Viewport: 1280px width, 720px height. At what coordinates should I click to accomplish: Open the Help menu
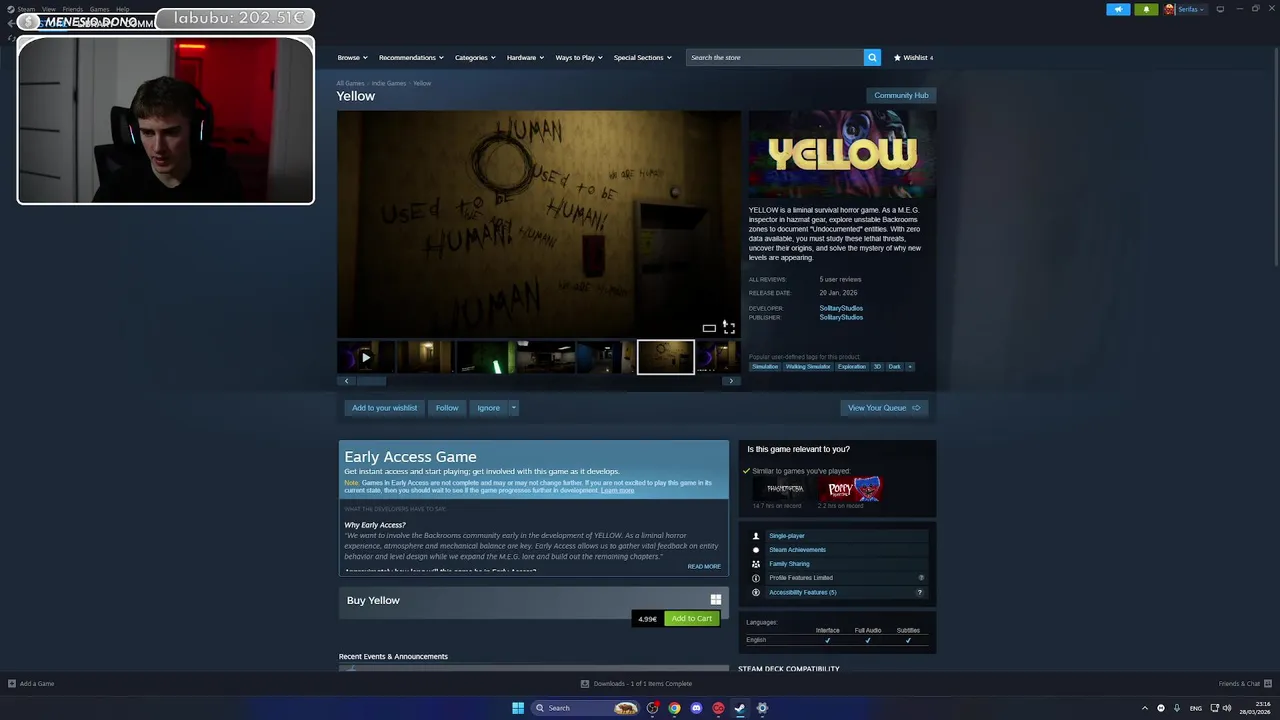click(x=122, y=9)
